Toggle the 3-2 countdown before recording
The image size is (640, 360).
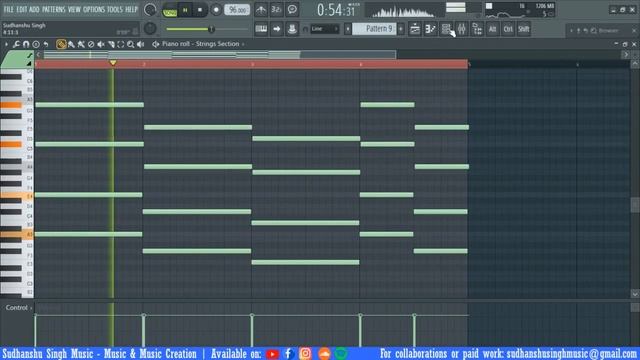coord(276,9)
